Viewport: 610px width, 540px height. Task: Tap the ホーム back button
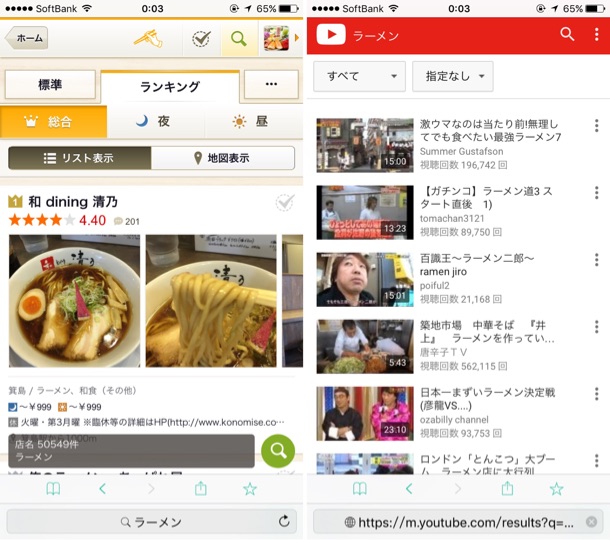[x=26, y=38]
